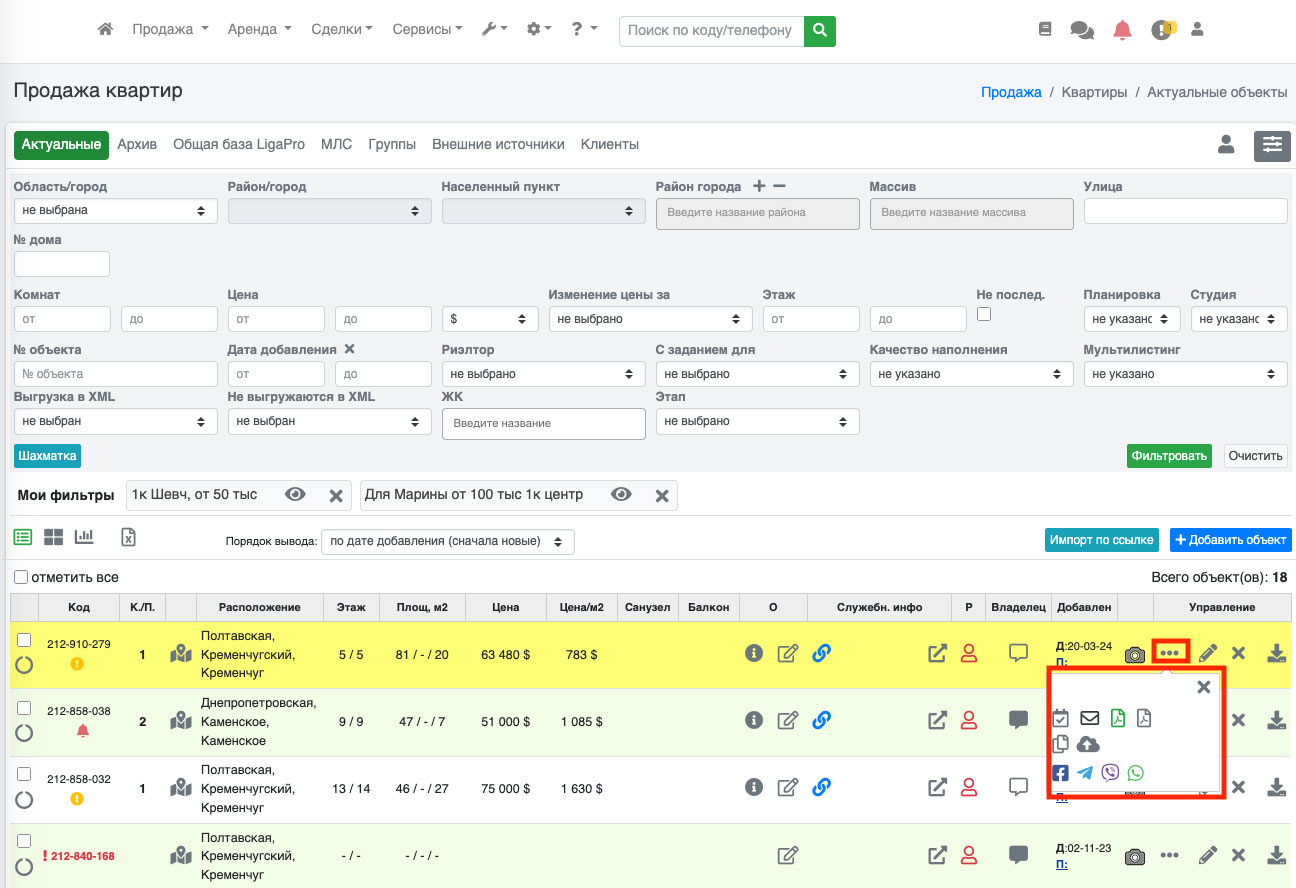Switch to the 'Архив' tab
The width and height of the screenshot is (1296, 888).
coord(137,145)
